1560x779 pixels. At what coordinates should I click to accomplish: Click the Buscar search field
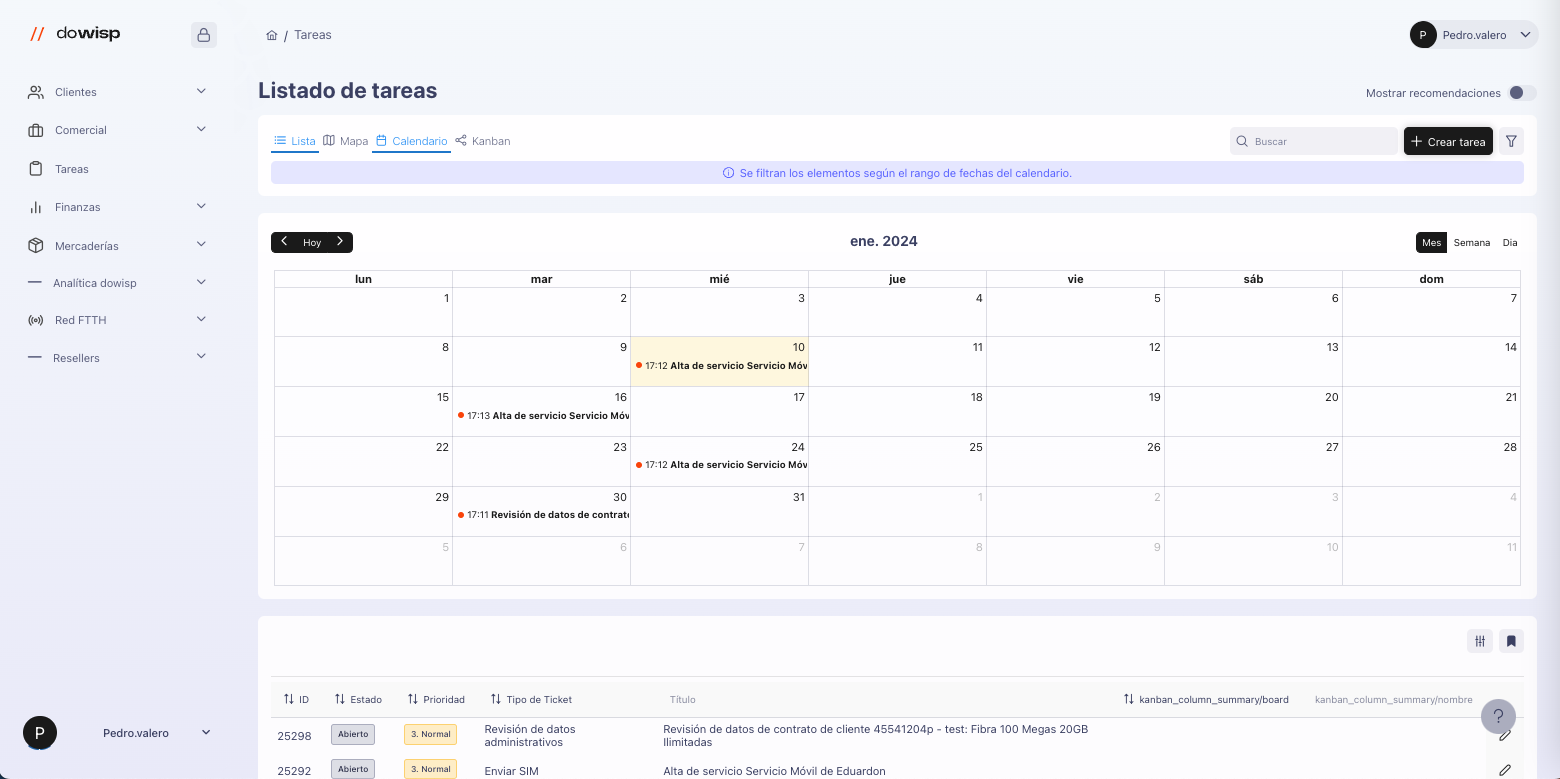coord(1314,141)
